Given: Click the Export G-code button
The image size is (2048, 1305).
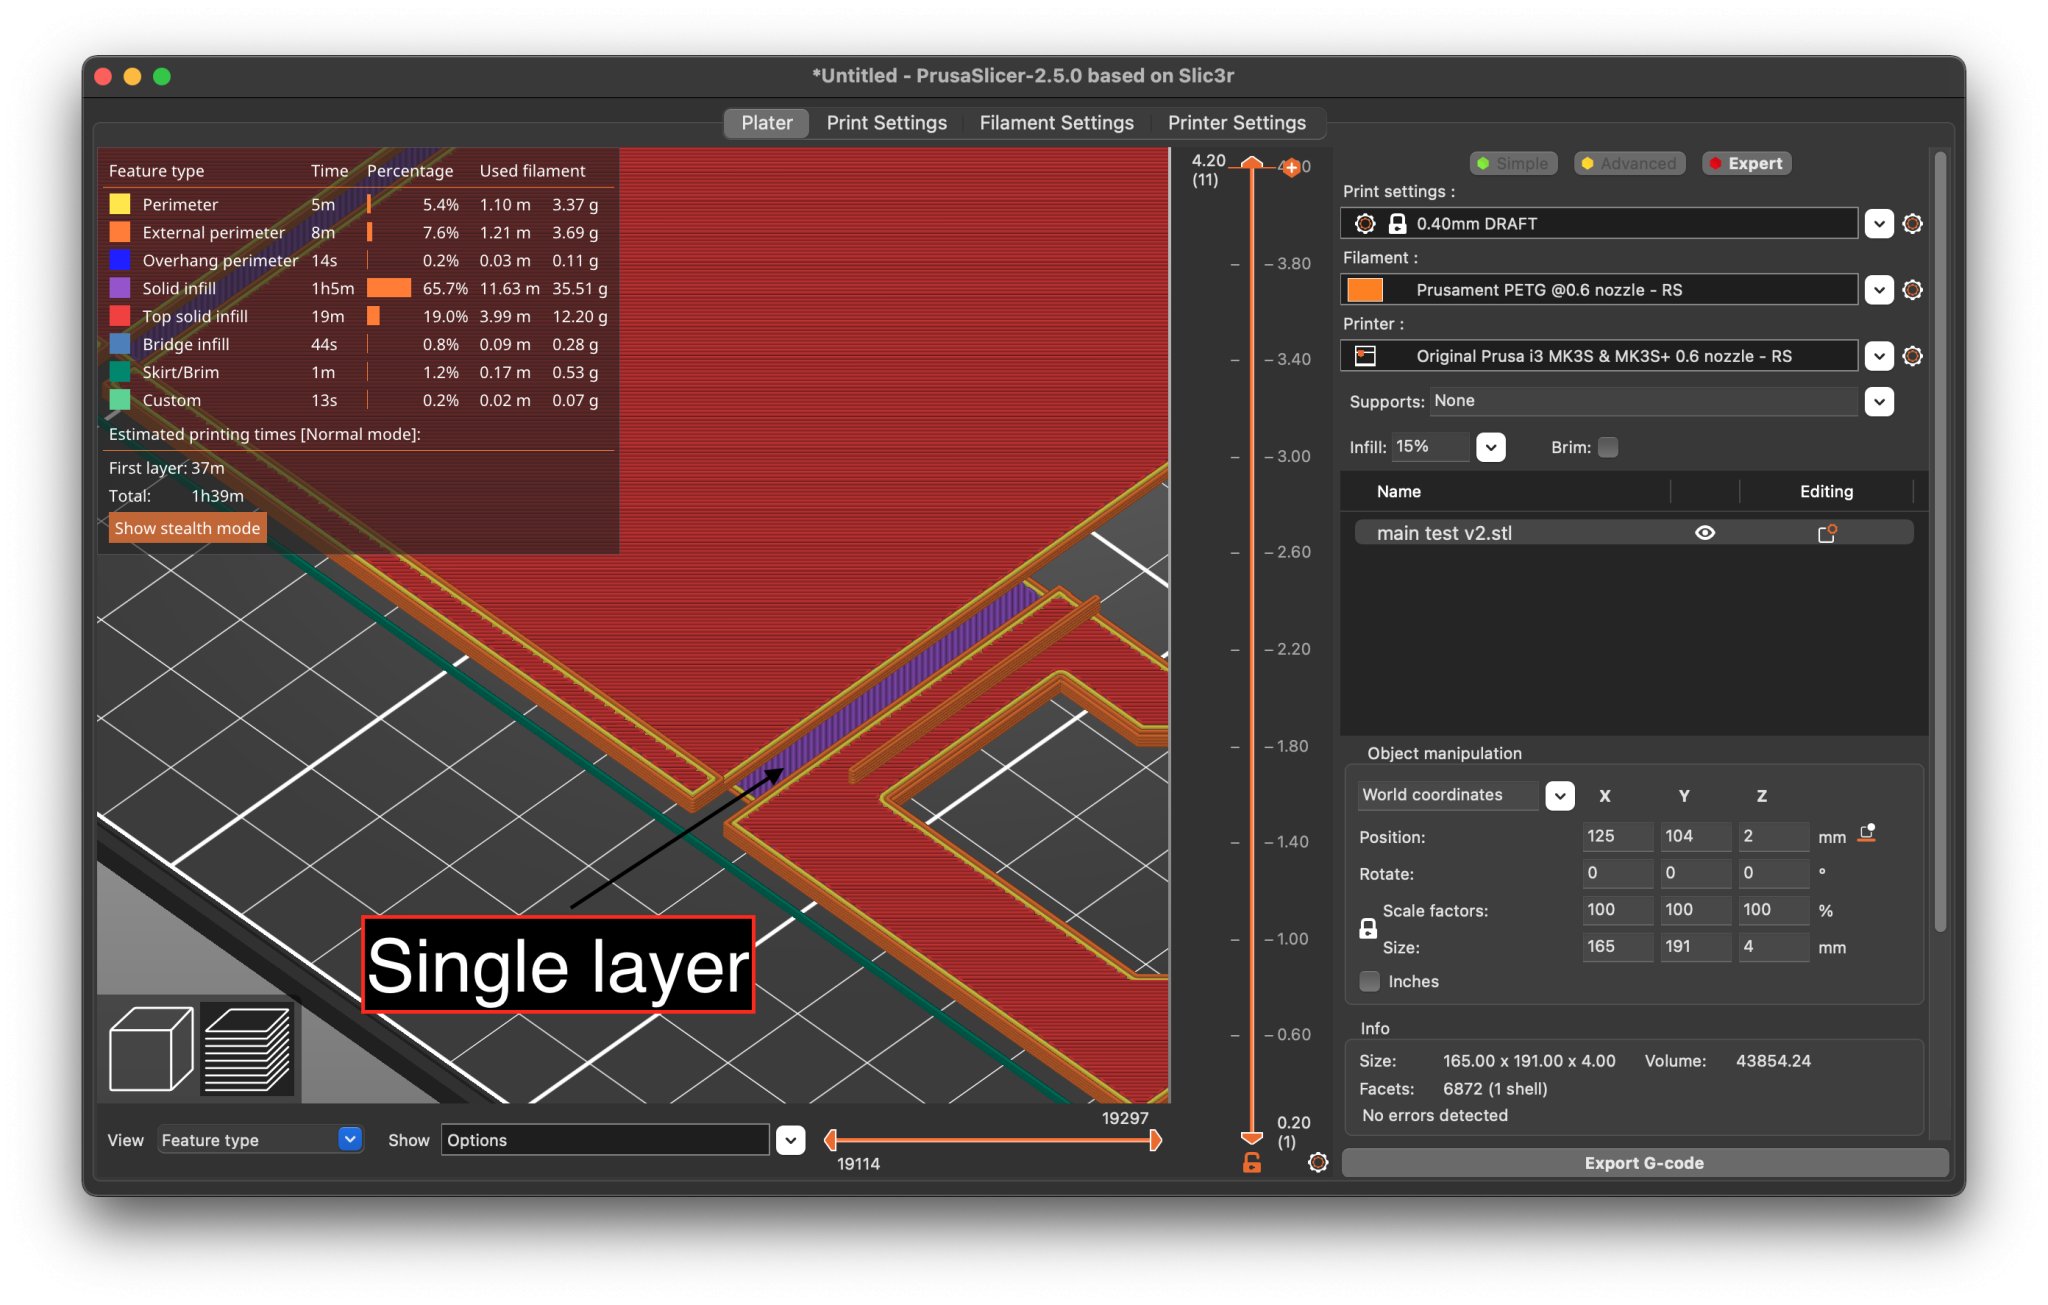Looking at the screenshot, I should [1643, 1163].
